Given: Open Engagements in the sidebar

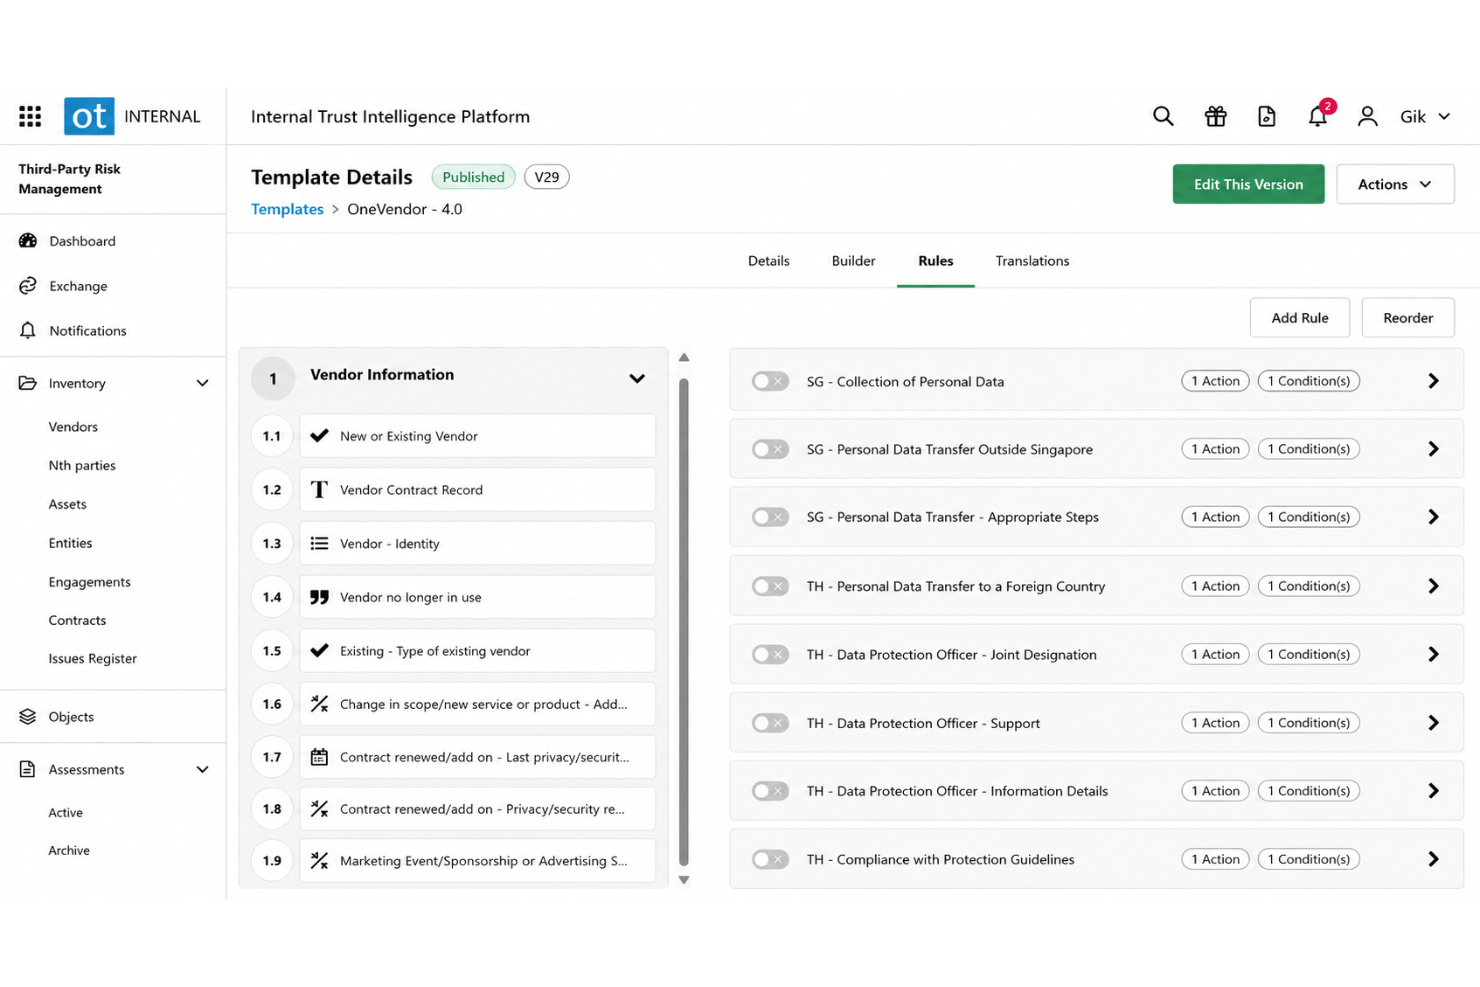Looking at the screenshot, I should (x=89, y=582).
